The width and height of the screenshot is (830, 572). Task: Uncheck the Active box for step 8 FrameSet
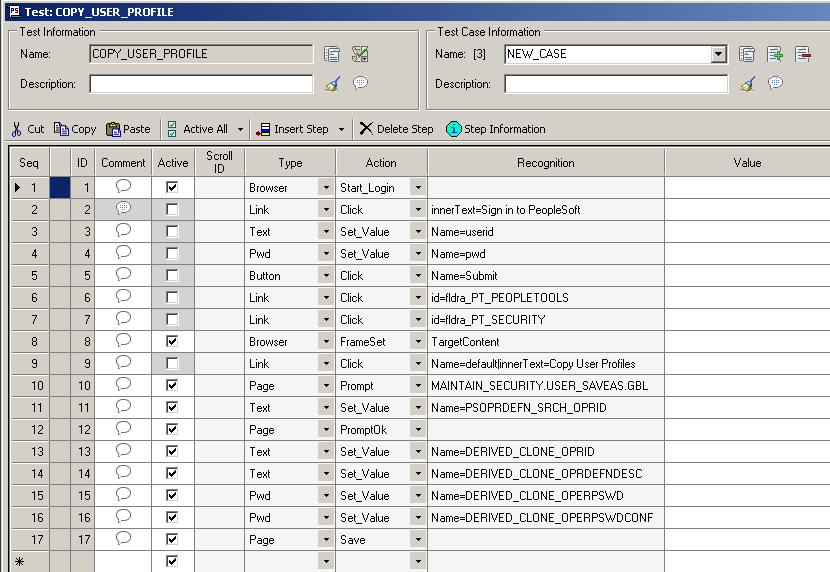coord(172,341)
